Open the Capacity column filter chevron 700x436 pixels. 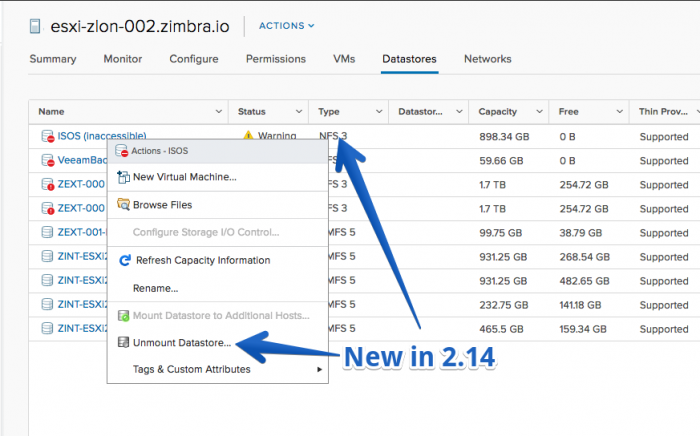click(539, 112)
